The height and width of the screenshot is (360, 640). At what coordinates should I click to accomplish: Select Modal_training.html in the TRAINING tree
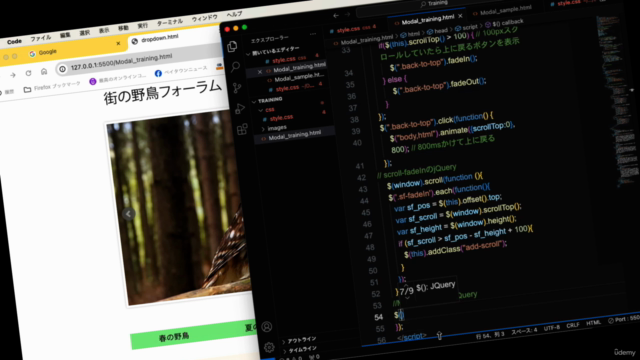click(294, 135)
